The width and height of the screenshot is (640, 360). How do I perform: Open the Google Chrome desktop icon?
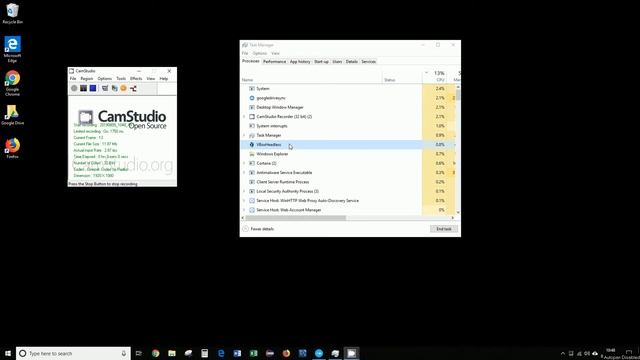tap(12, 83)
